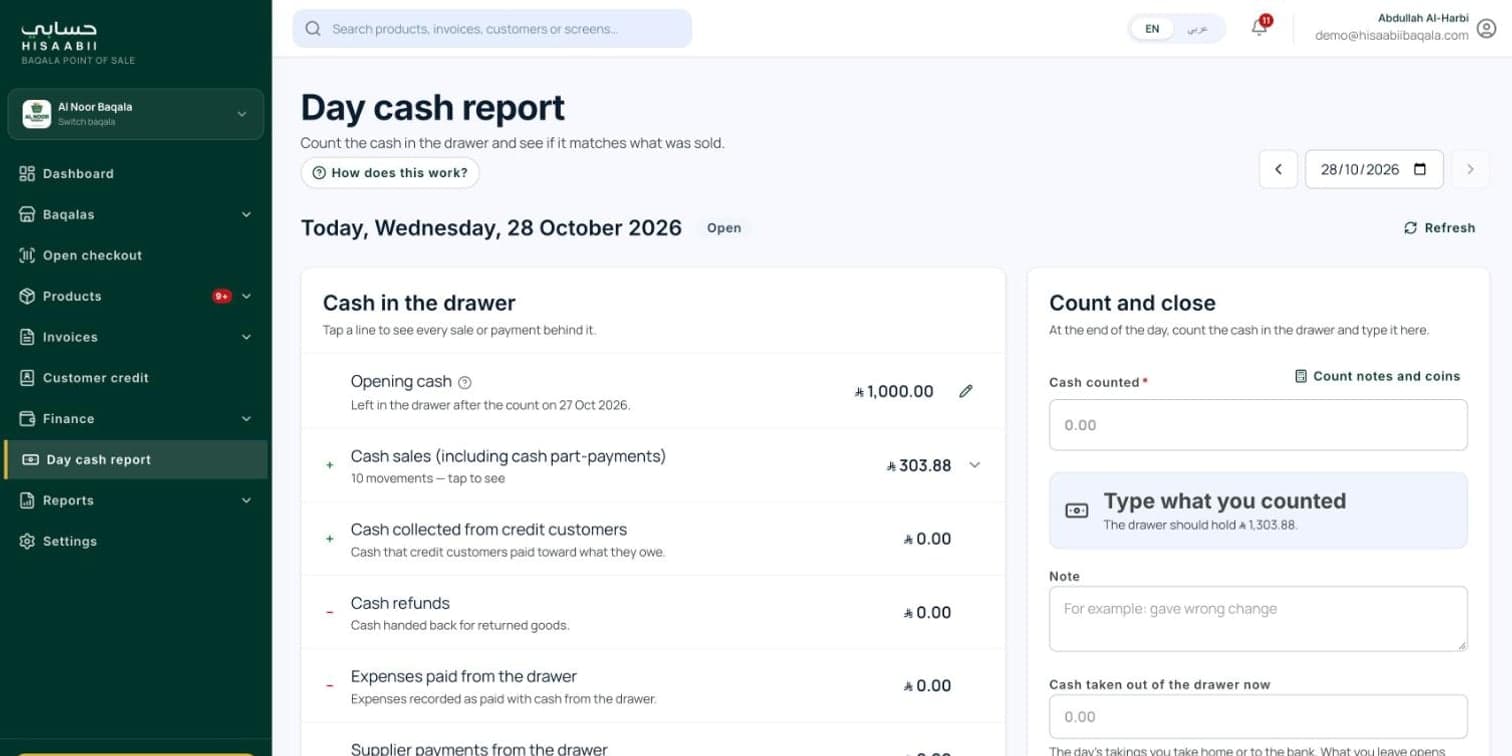Refresh the day cash report

[1439, 228]
